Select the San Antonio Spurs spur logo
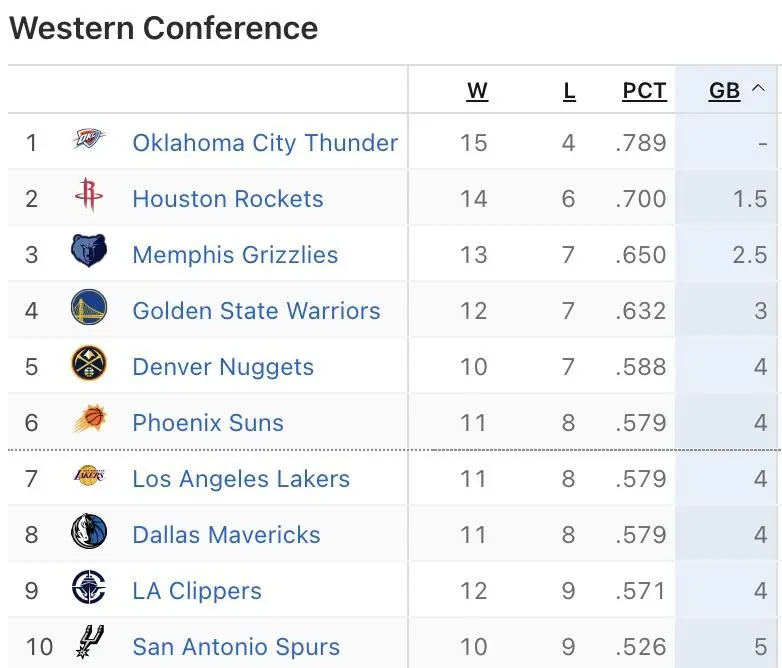 click(90, 642)
